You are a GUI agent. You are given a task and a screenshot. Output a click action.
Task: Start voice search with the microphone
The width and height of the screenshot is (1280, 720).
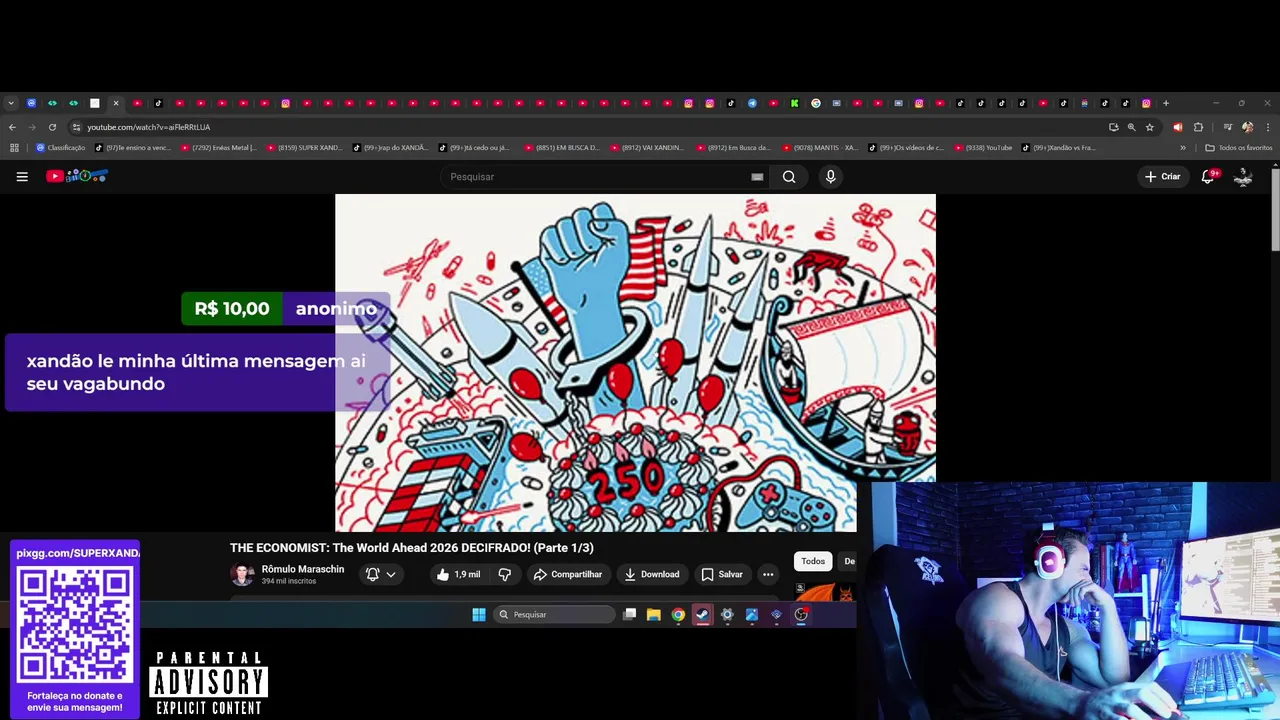(830, 177)
